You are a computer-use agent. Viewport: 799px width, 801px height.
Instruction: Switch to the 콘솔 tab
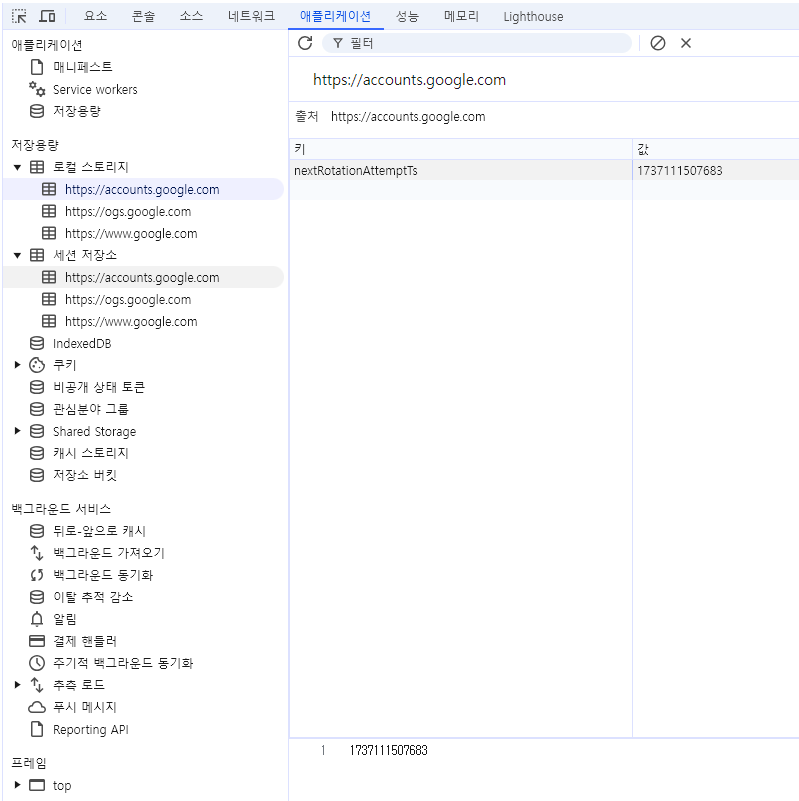[143, 16]
